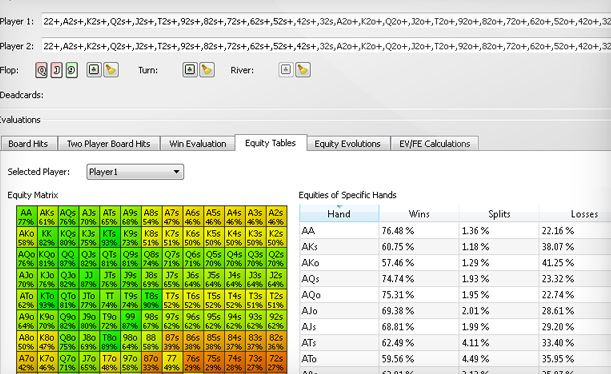
Task: Select the KTo cell in the equity matrix
Action: pos(47,299)
